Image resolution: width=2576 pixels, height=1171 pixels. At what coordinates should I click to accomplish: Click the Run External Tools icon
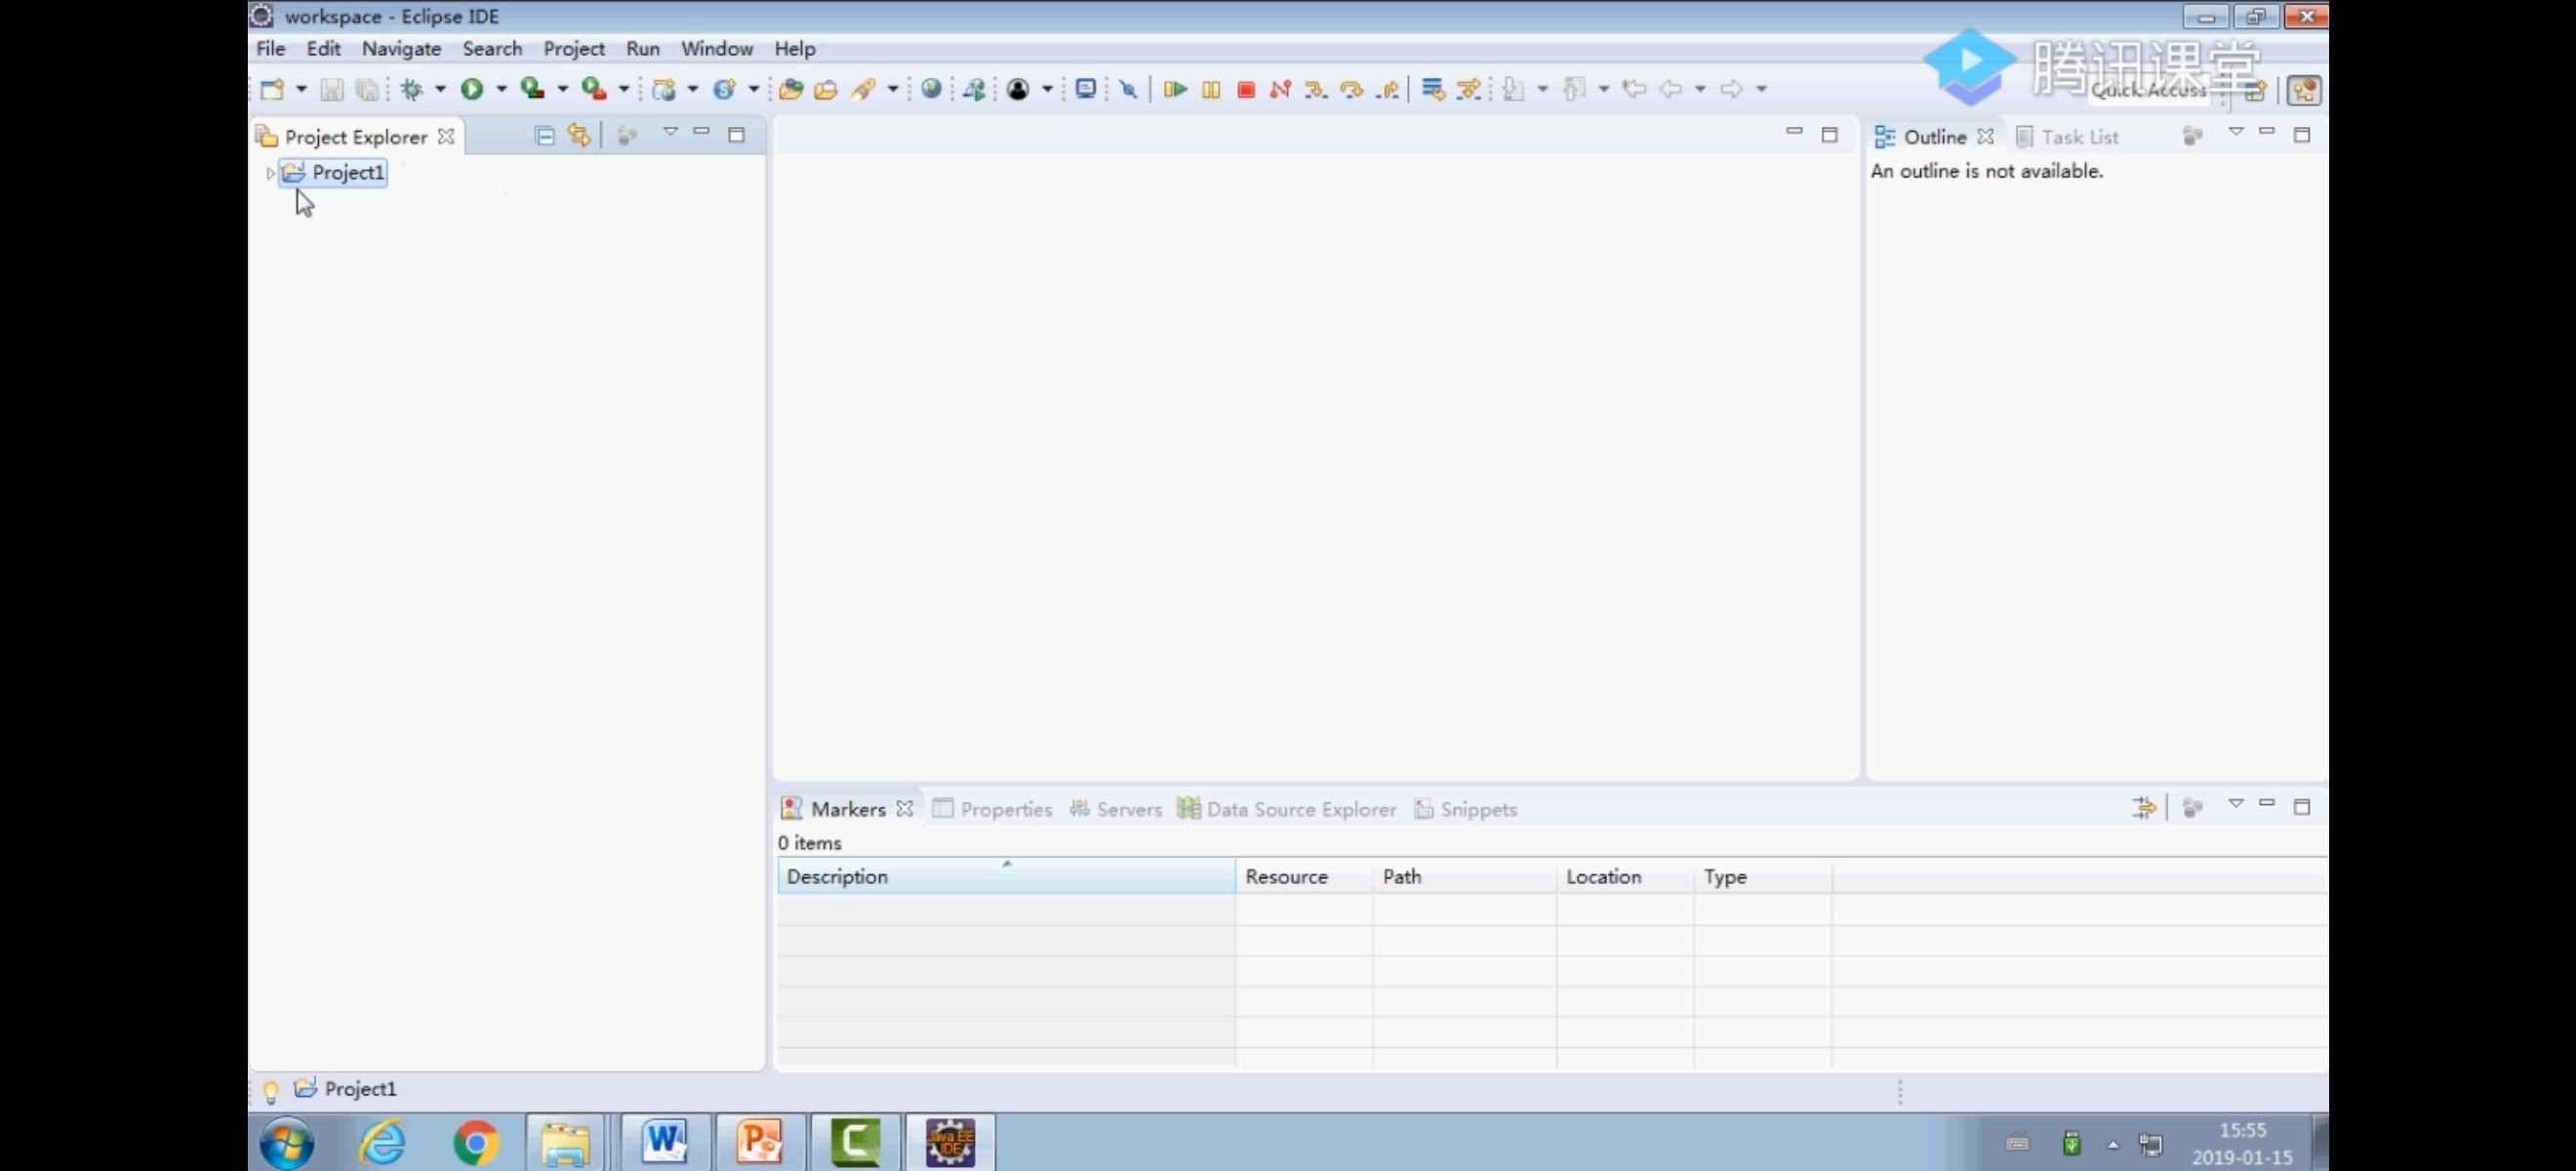(x=594, y=89)
